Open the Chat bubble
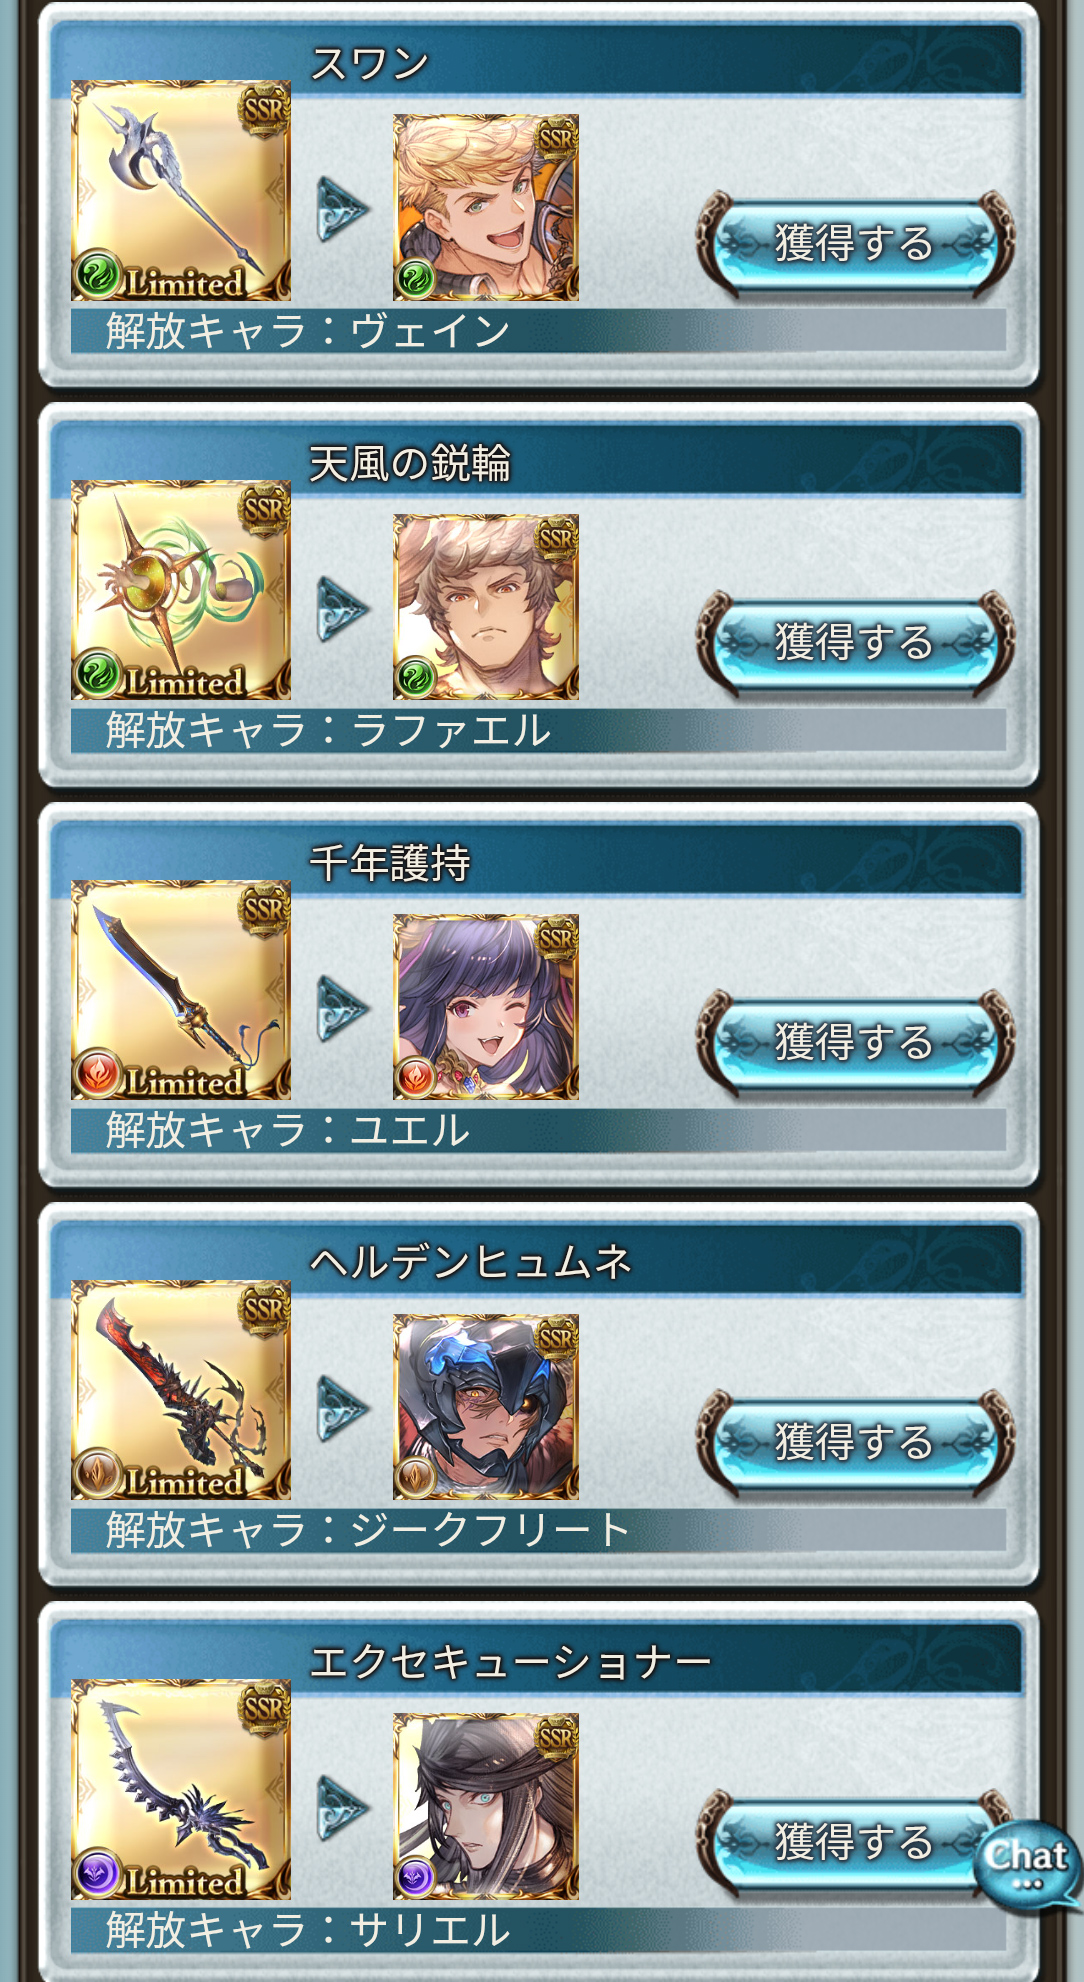Image resolution: width=1084 pixels, height=1982 pixels. point(1028,1864)
